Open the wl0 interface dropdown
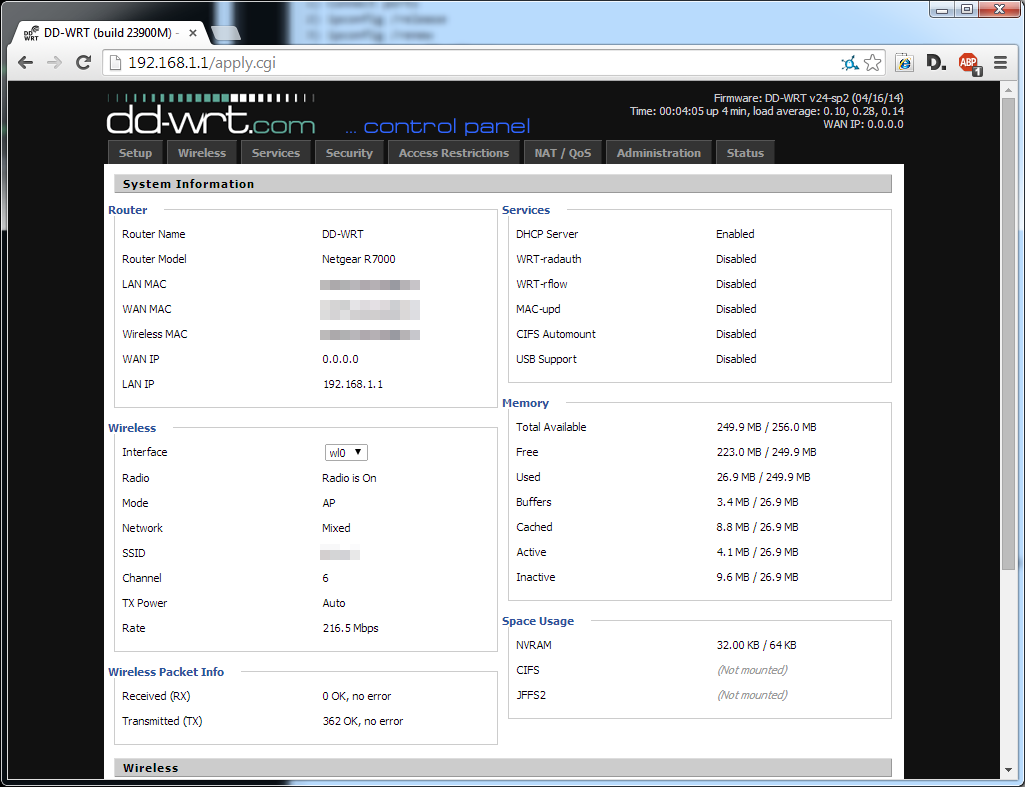 tap(345, 452)
